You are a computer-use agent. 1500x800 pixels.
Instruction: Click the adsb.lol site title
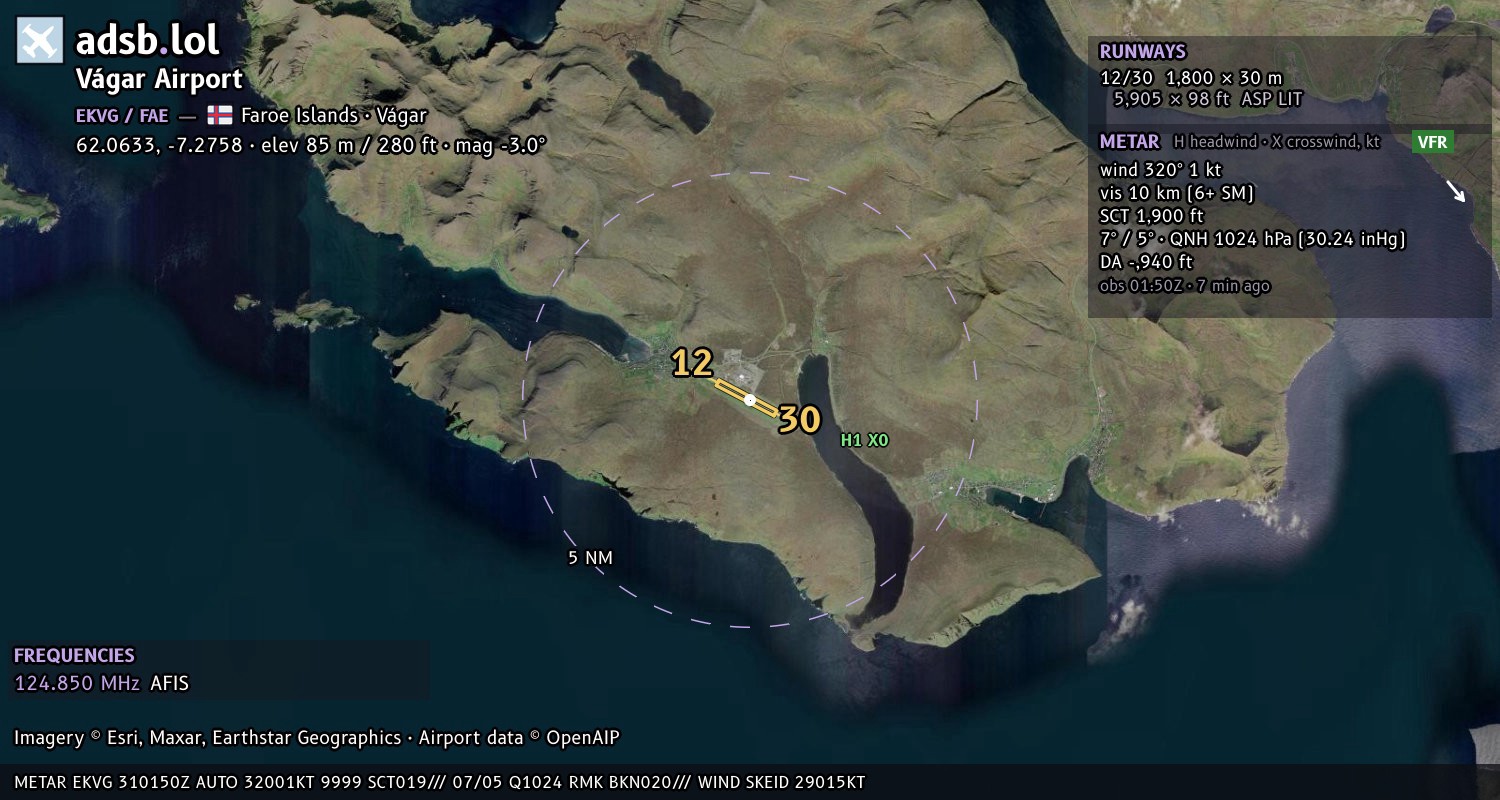[x=148, y=41]
